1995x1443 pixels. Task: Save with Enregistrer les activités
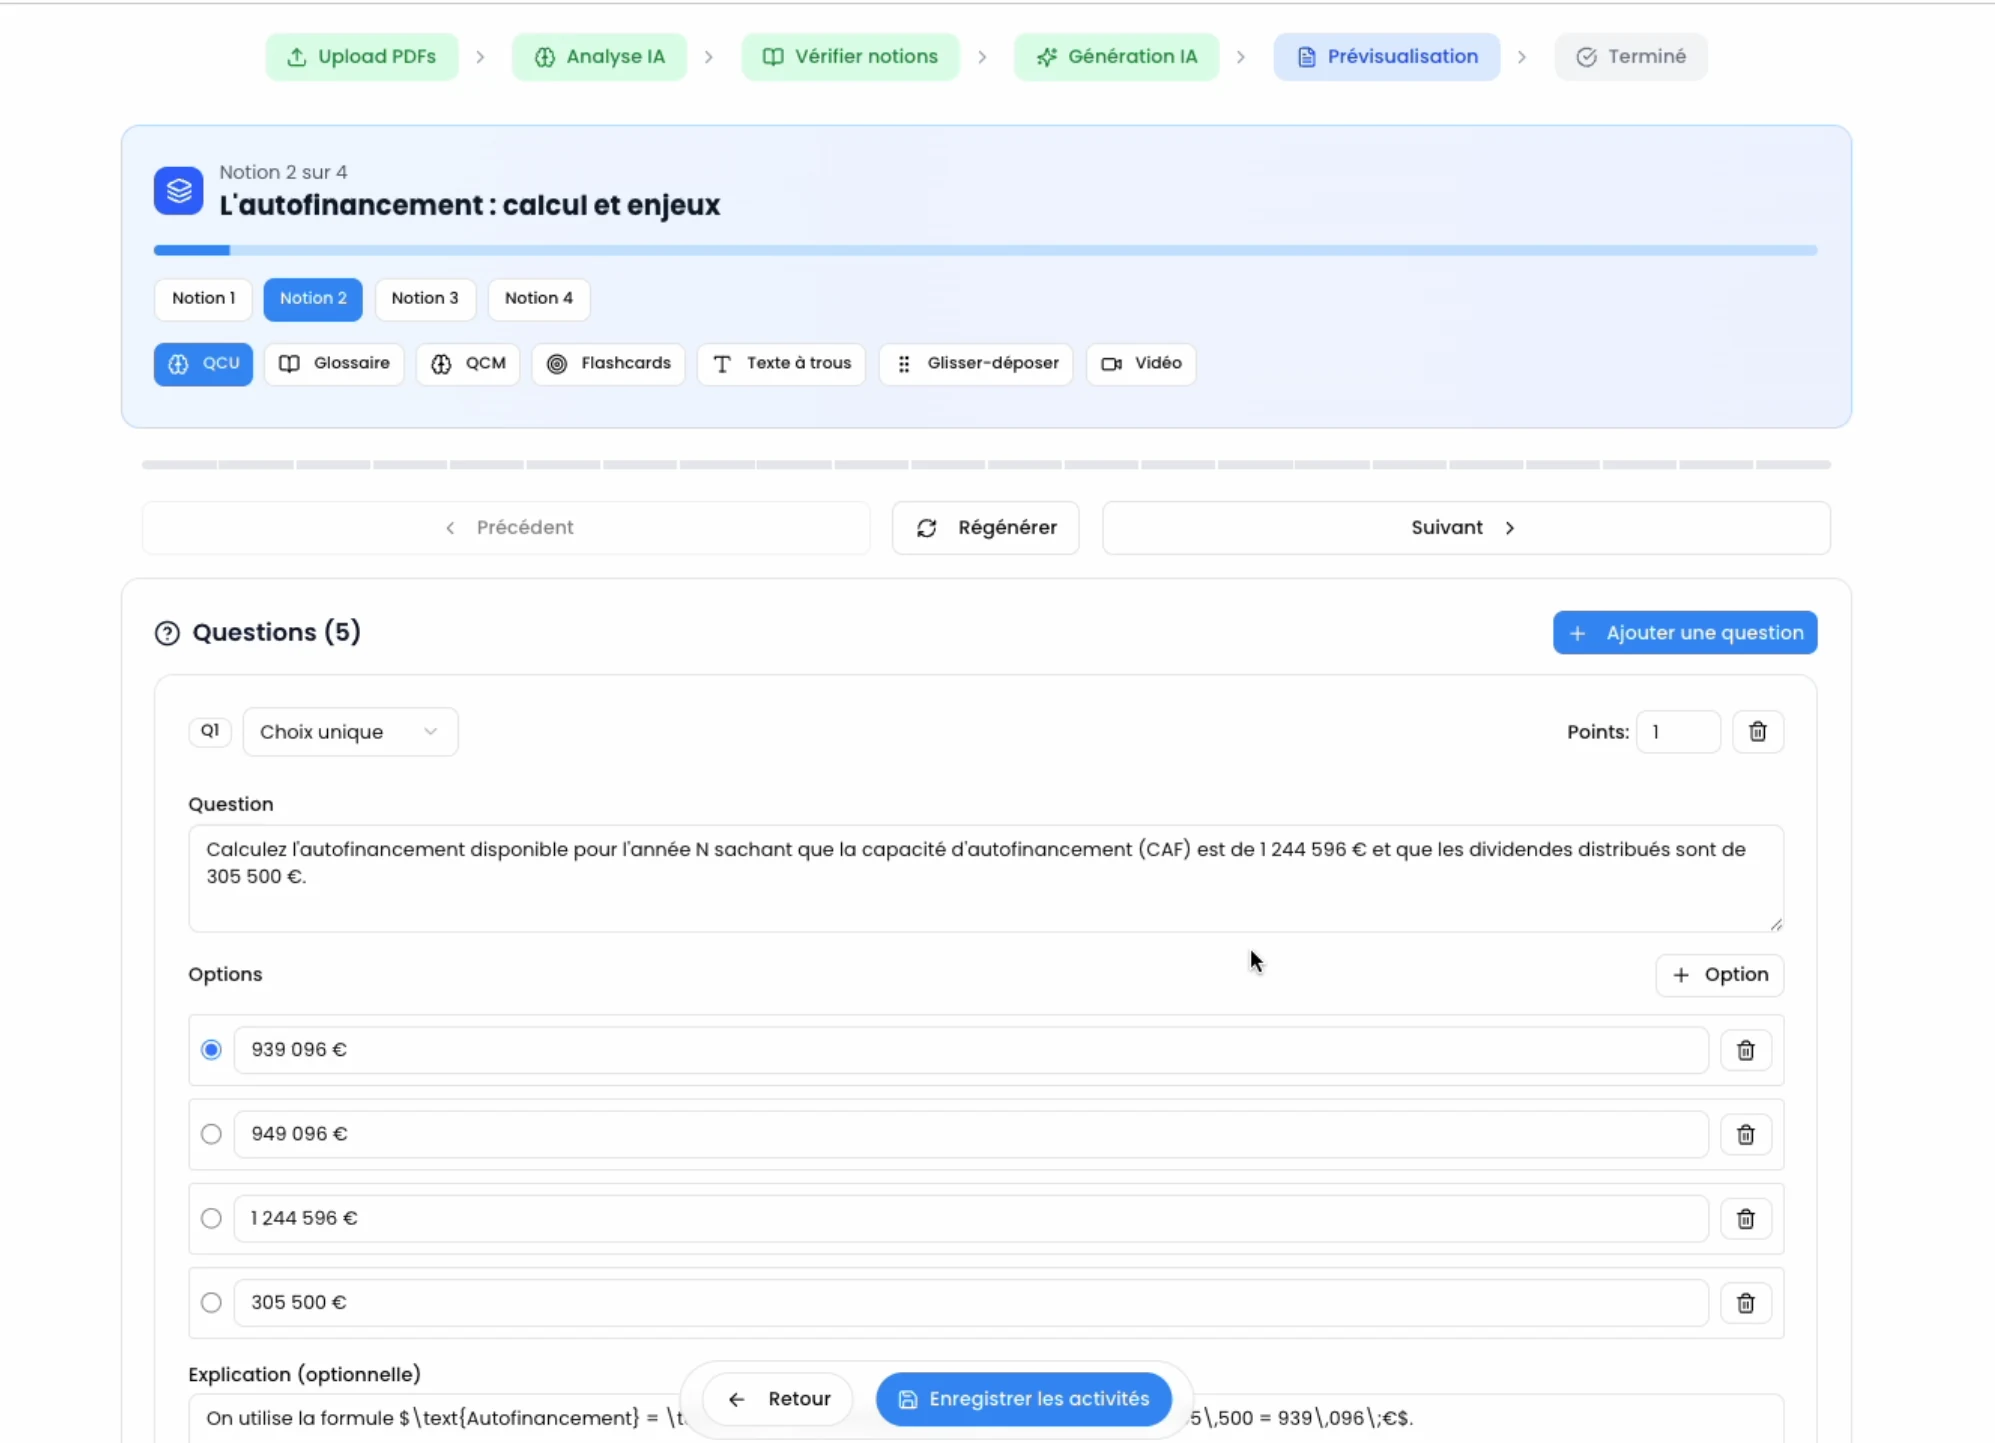click(1023, 1399)
